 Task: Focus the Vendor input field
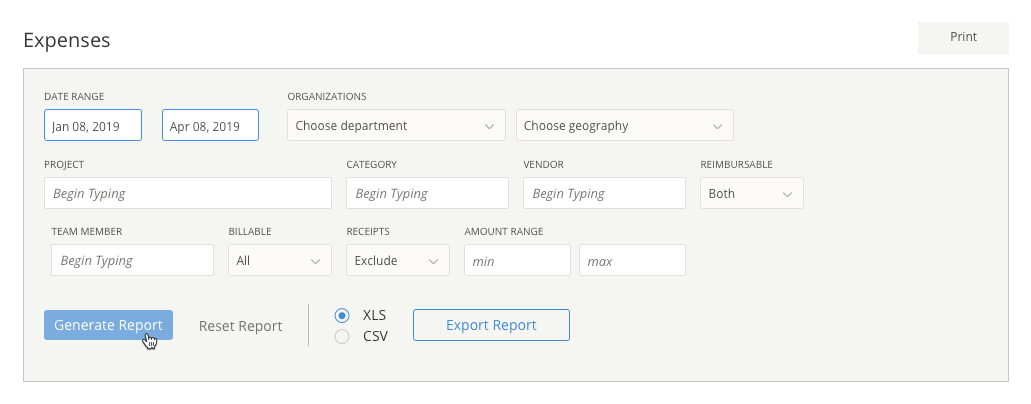click(604, 193)
